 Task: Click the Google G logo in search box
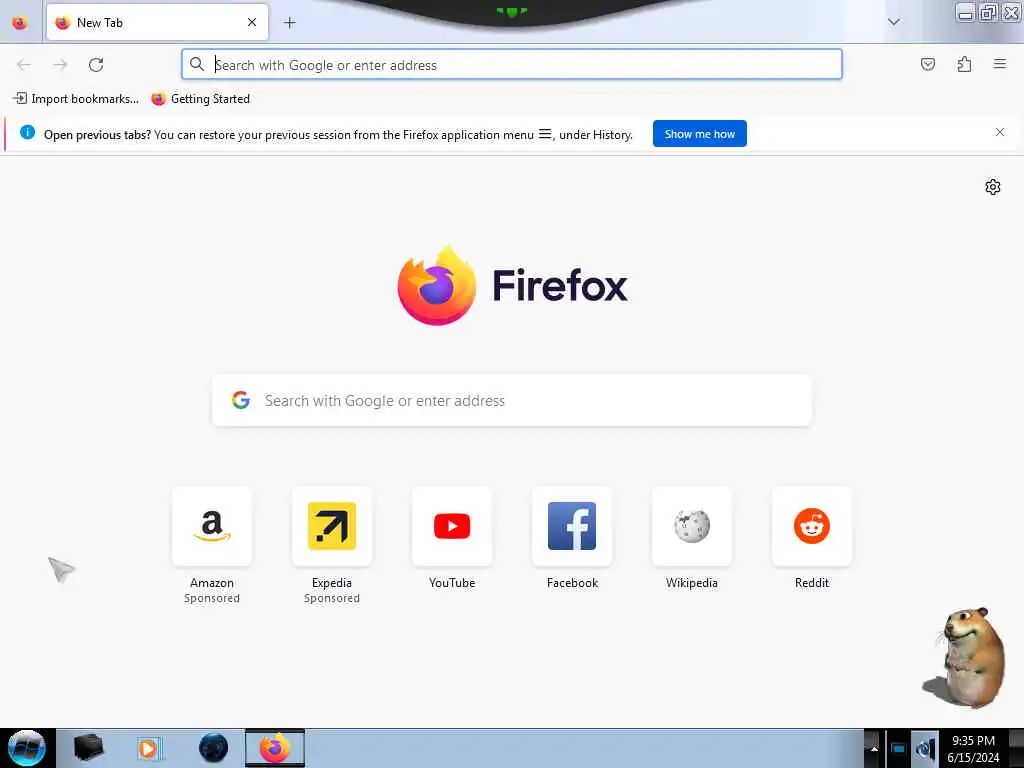coord(241,400)
